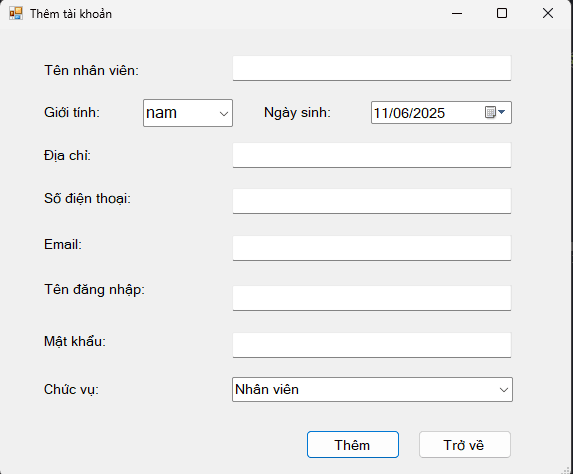Focus the Địa chỉ text field
Screen dimensions: 573x474
pos(372,155)
